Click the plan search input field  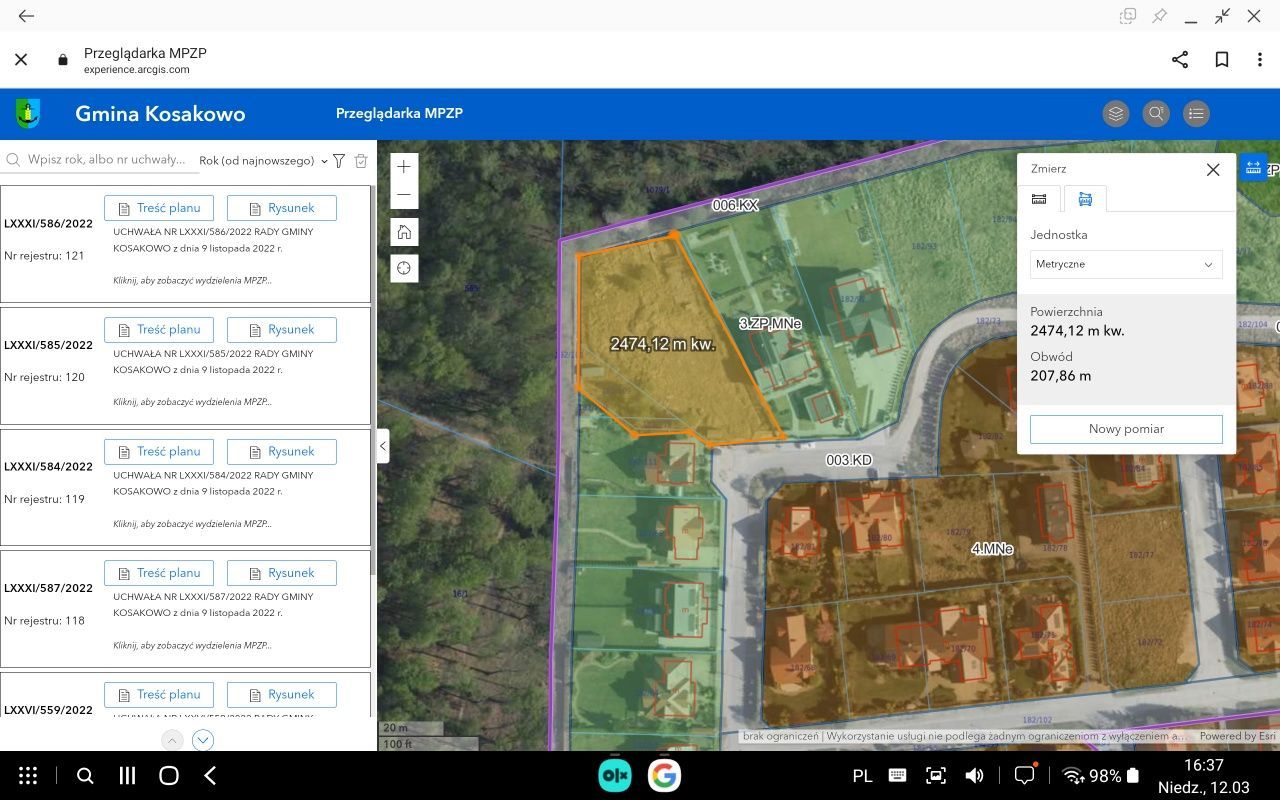point(105,160)
